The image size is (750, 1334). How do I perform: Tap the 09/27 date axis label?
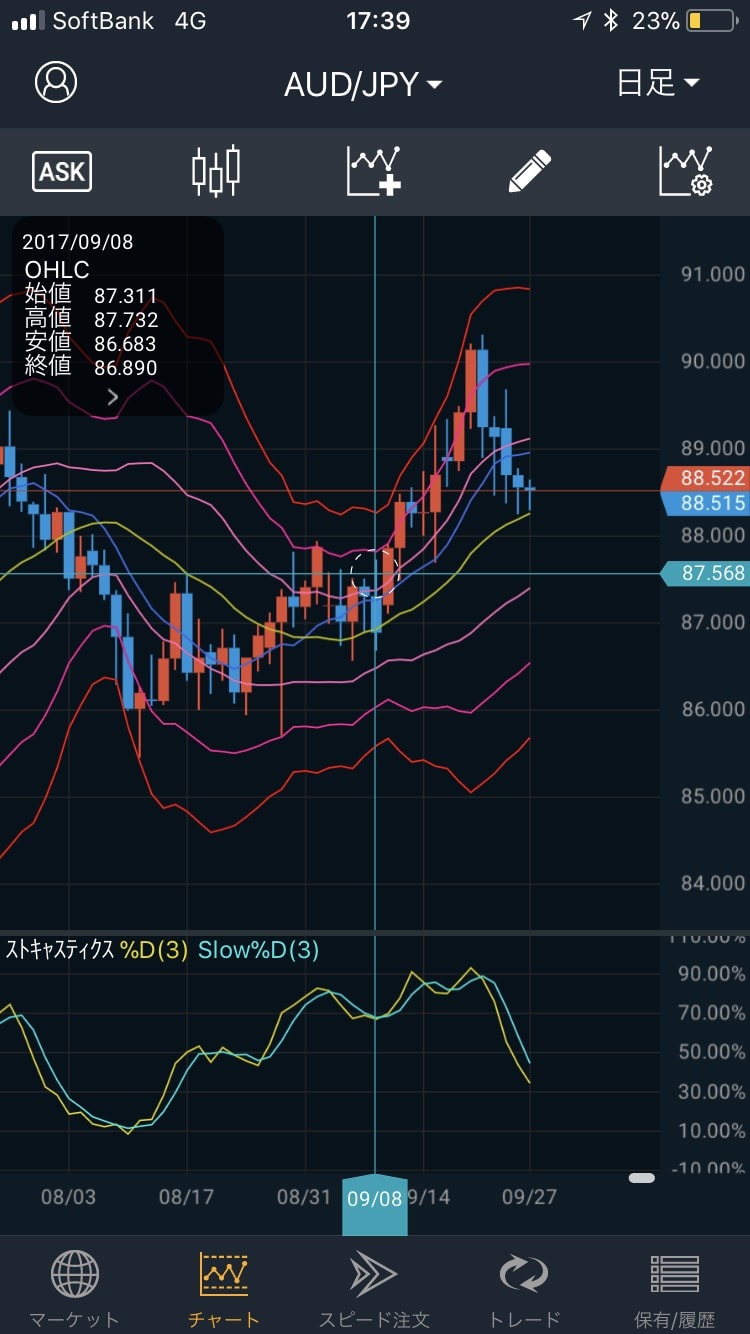pyautogui.click(x=529, y=1196)
